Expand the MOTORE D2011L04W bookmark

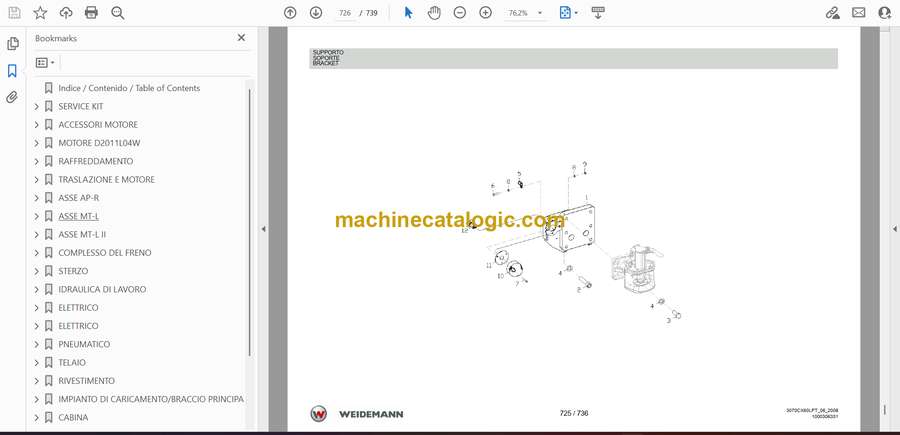coord(37,143)
